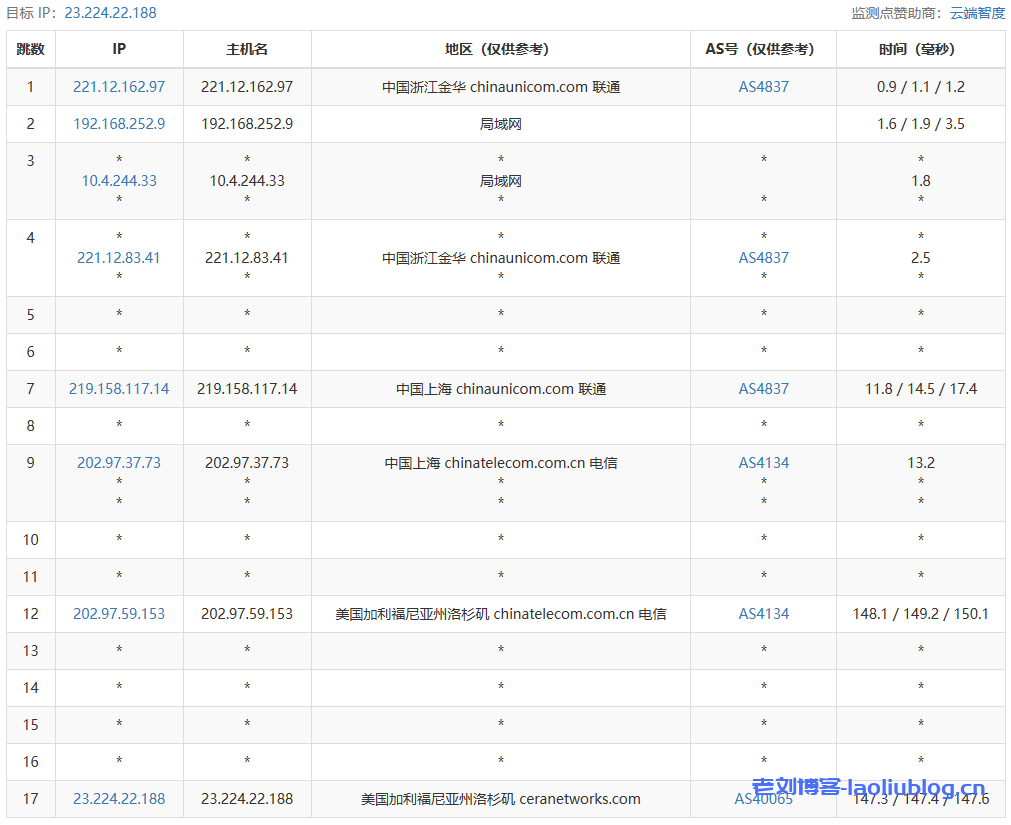This screenshot has width=1011, height=825.
Task: Open the 221.12.83.41 IP link
Action: click(119, 258)
